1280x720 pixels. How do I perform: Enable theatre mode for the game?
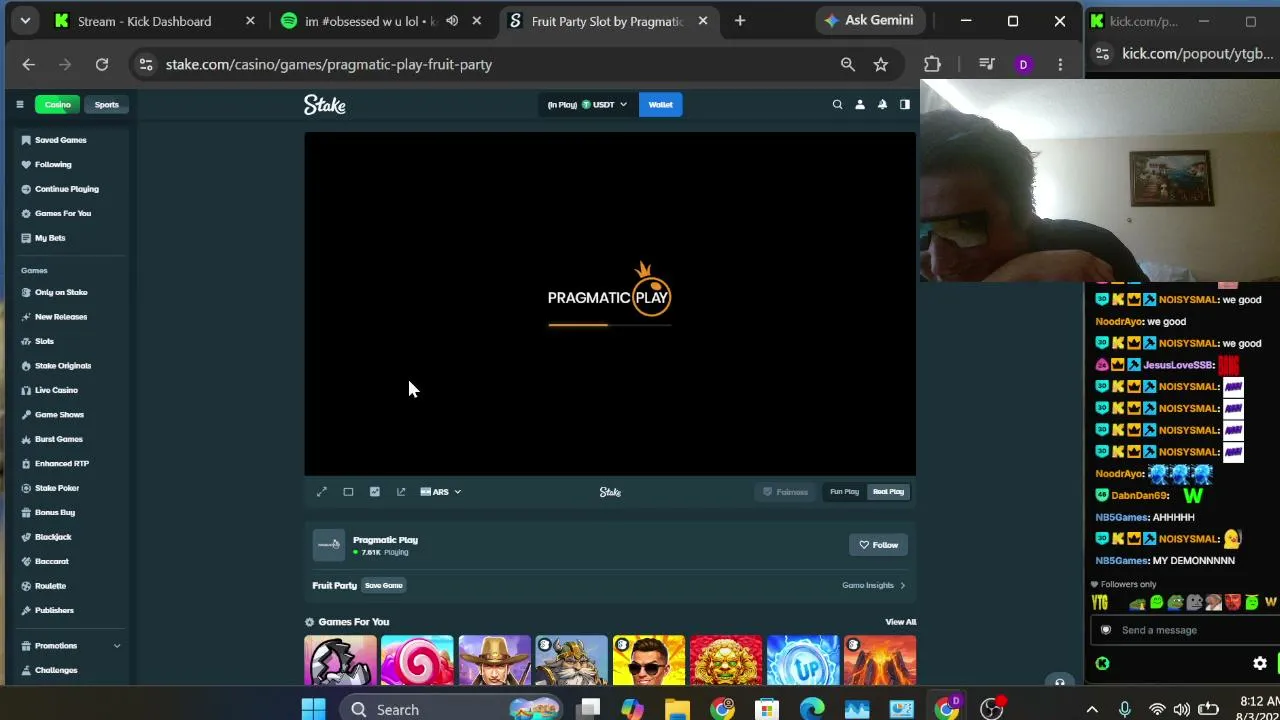click(x=348, y=492)
